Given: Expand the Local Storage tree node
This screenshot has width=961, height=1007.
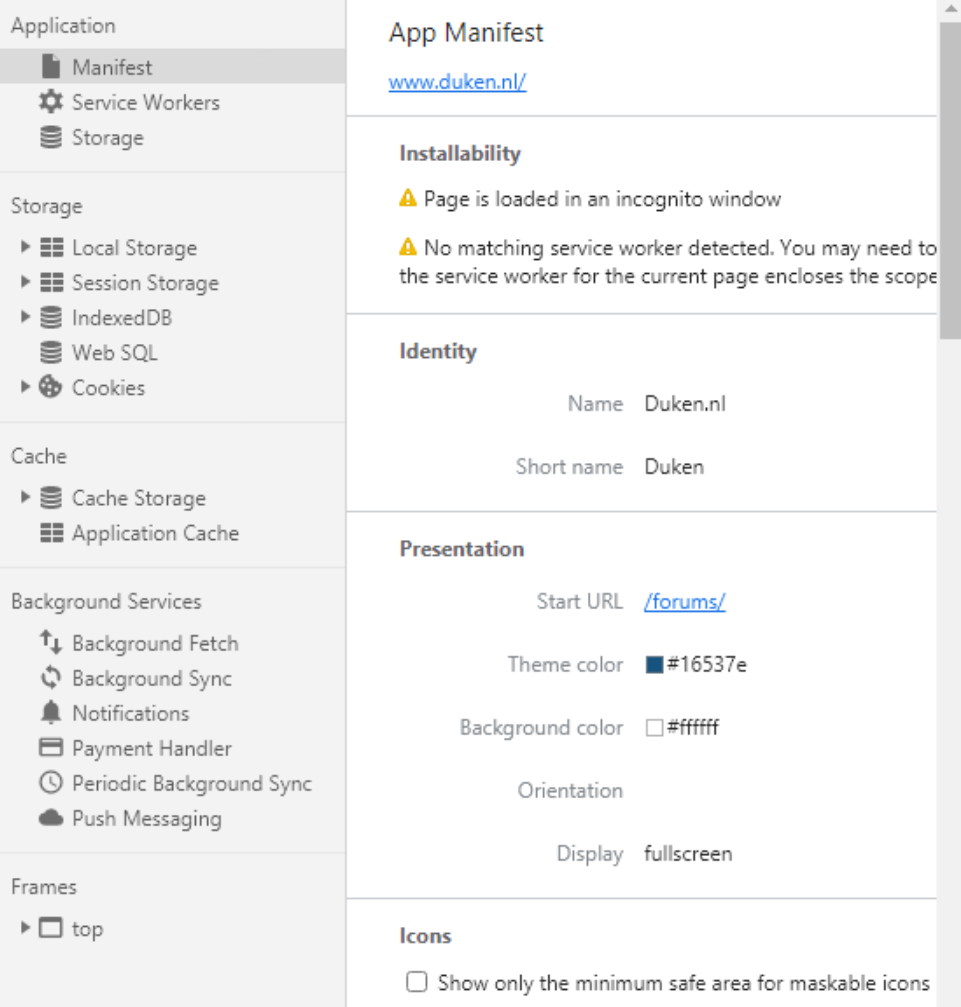Looking at the screenshot, I should pos(25,247).
